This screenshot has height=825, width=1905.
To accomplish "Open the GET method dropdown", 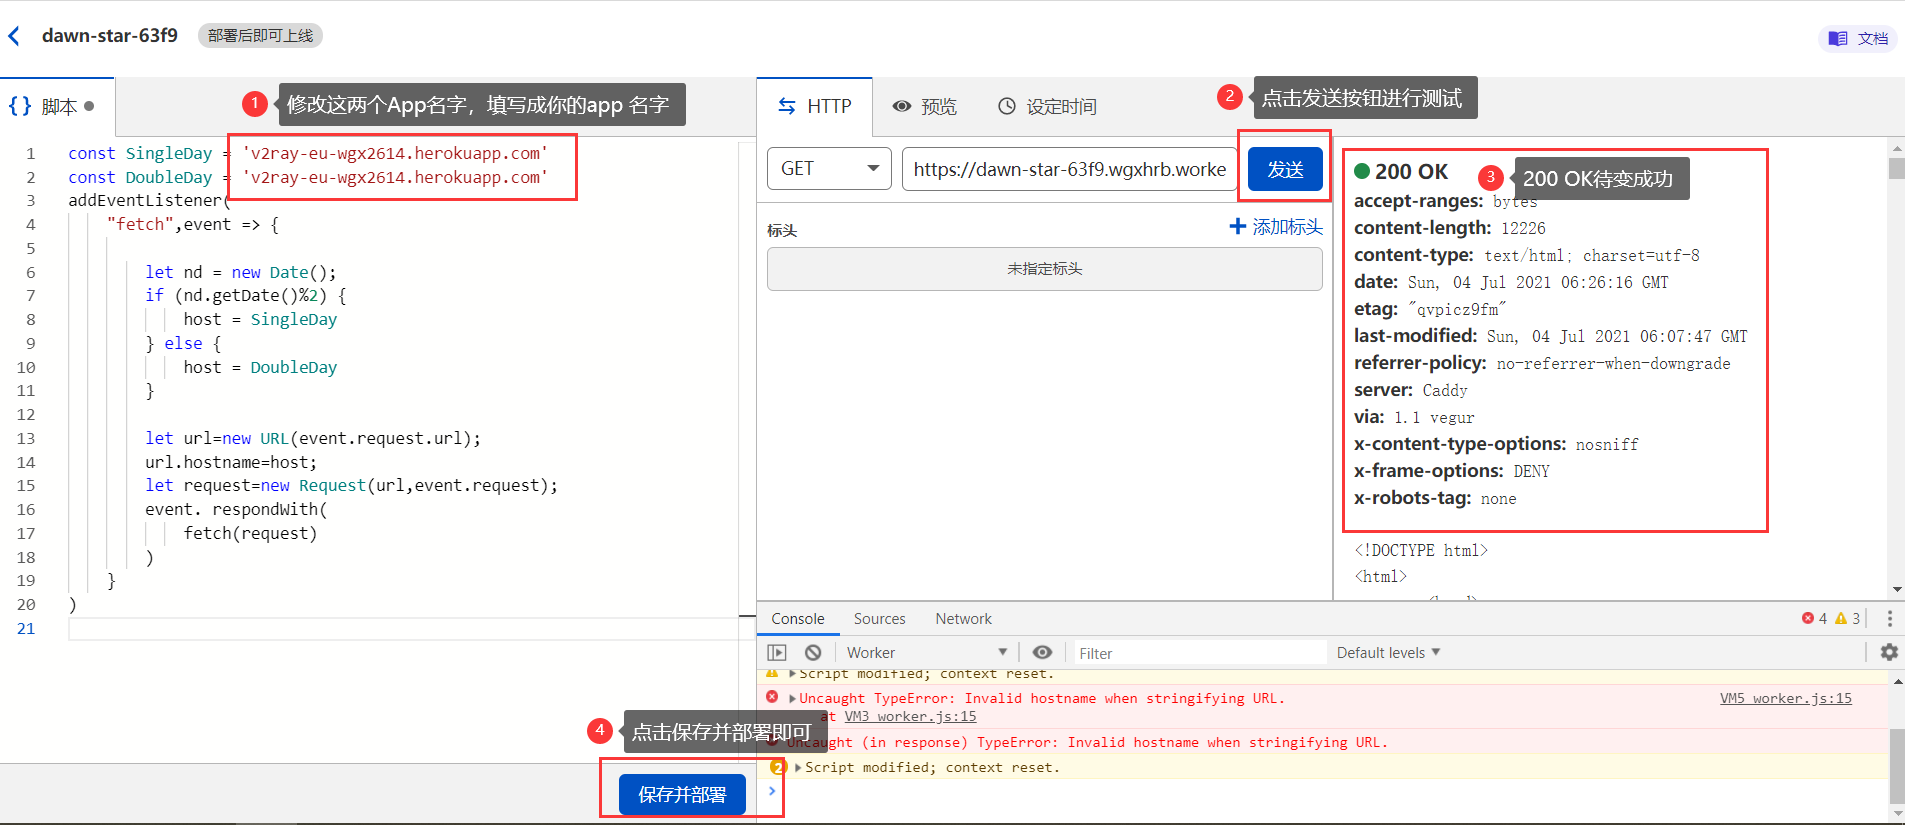I will 829,169.
